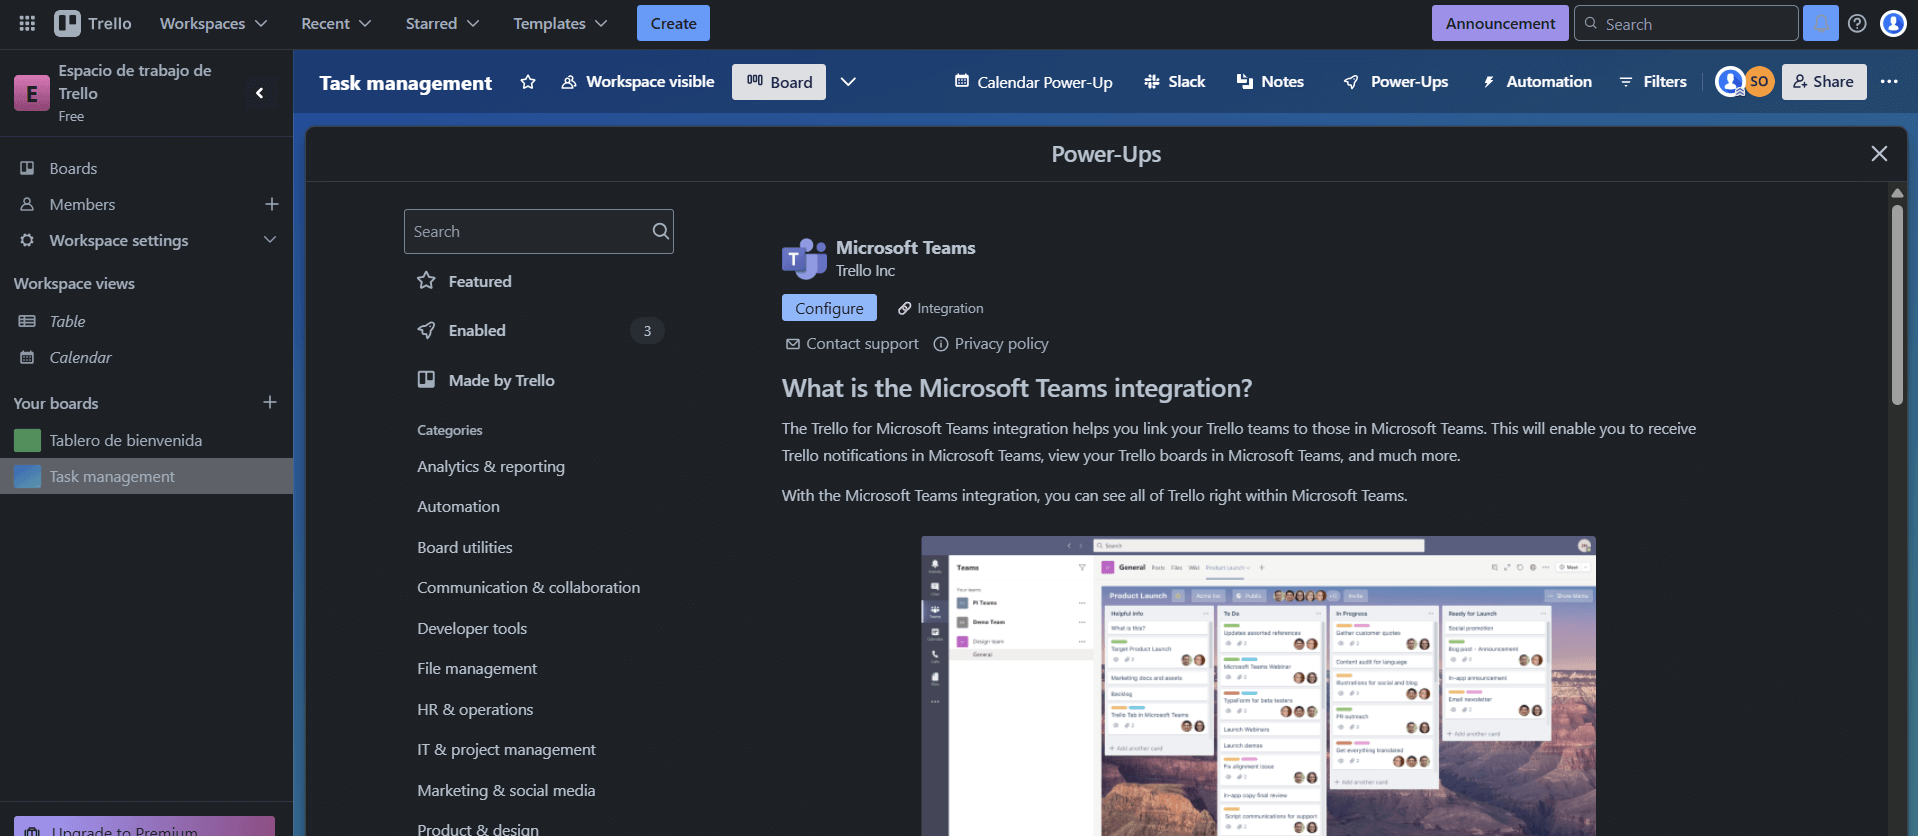
Task: Click the Power-Ups panel scrollbar
Action: tap(1897, 305)
